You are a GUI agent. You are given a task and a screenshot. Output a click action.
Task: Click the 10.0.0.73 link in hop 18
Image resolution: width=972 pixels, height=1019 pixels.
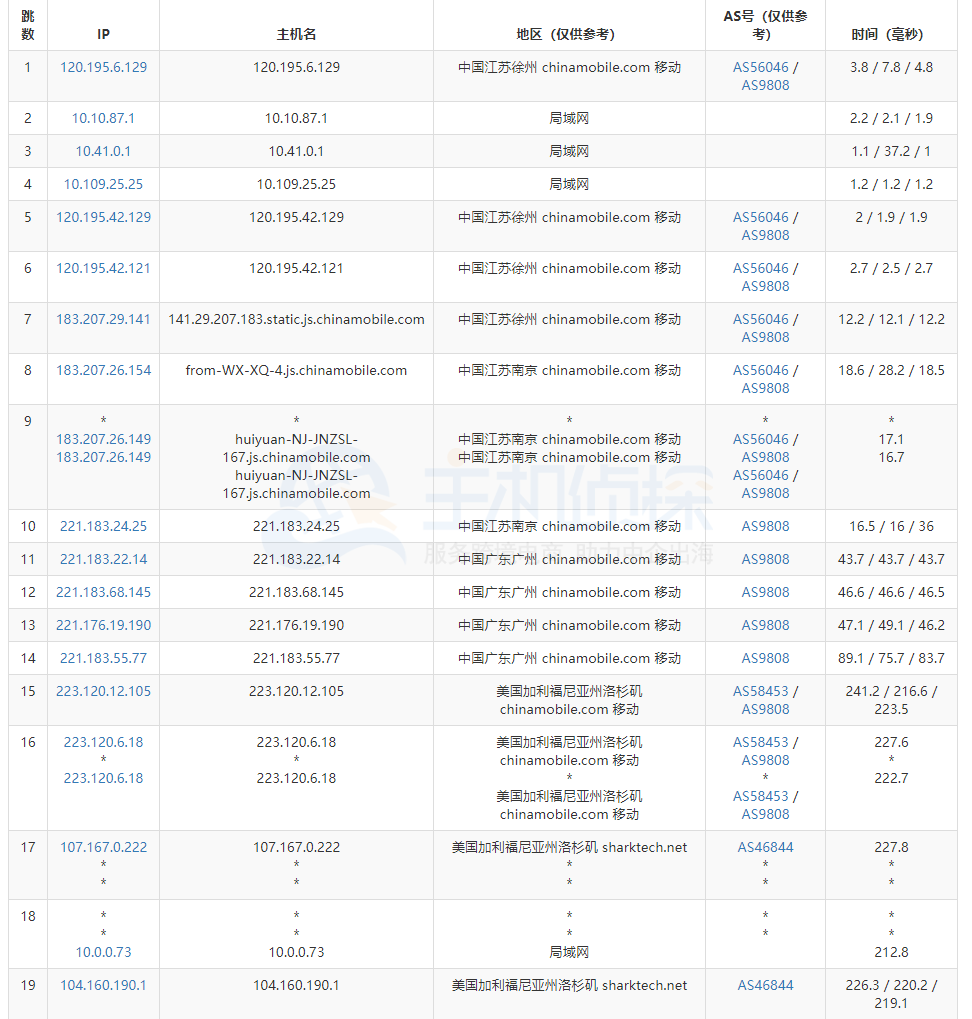(103, 952)
